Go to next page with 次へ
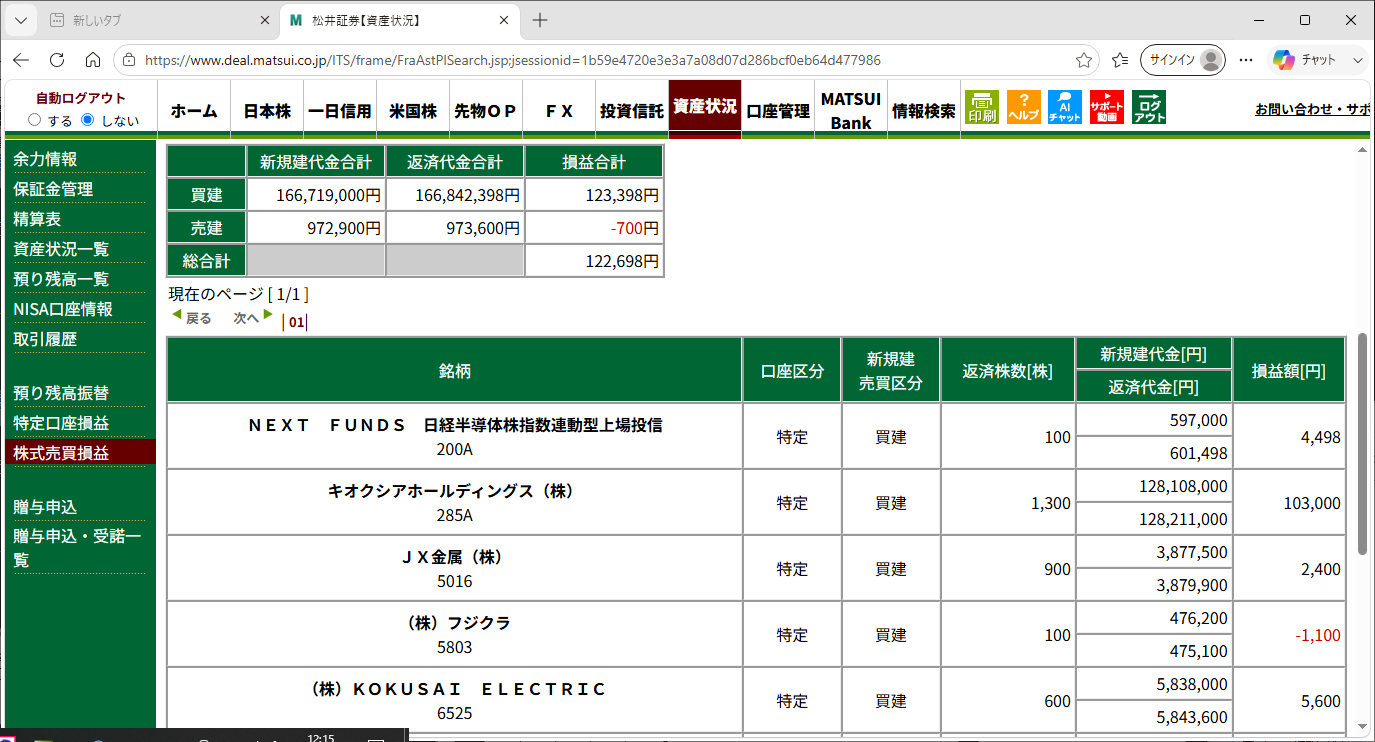This screenshot has width=1375, height=742. pos(253,317)
